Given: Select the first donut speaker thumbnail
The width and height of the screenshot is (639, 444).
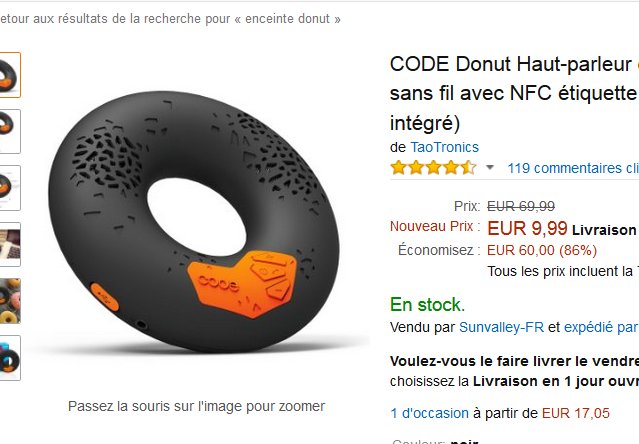Looking at the screenshot, I should click(7, 74).
